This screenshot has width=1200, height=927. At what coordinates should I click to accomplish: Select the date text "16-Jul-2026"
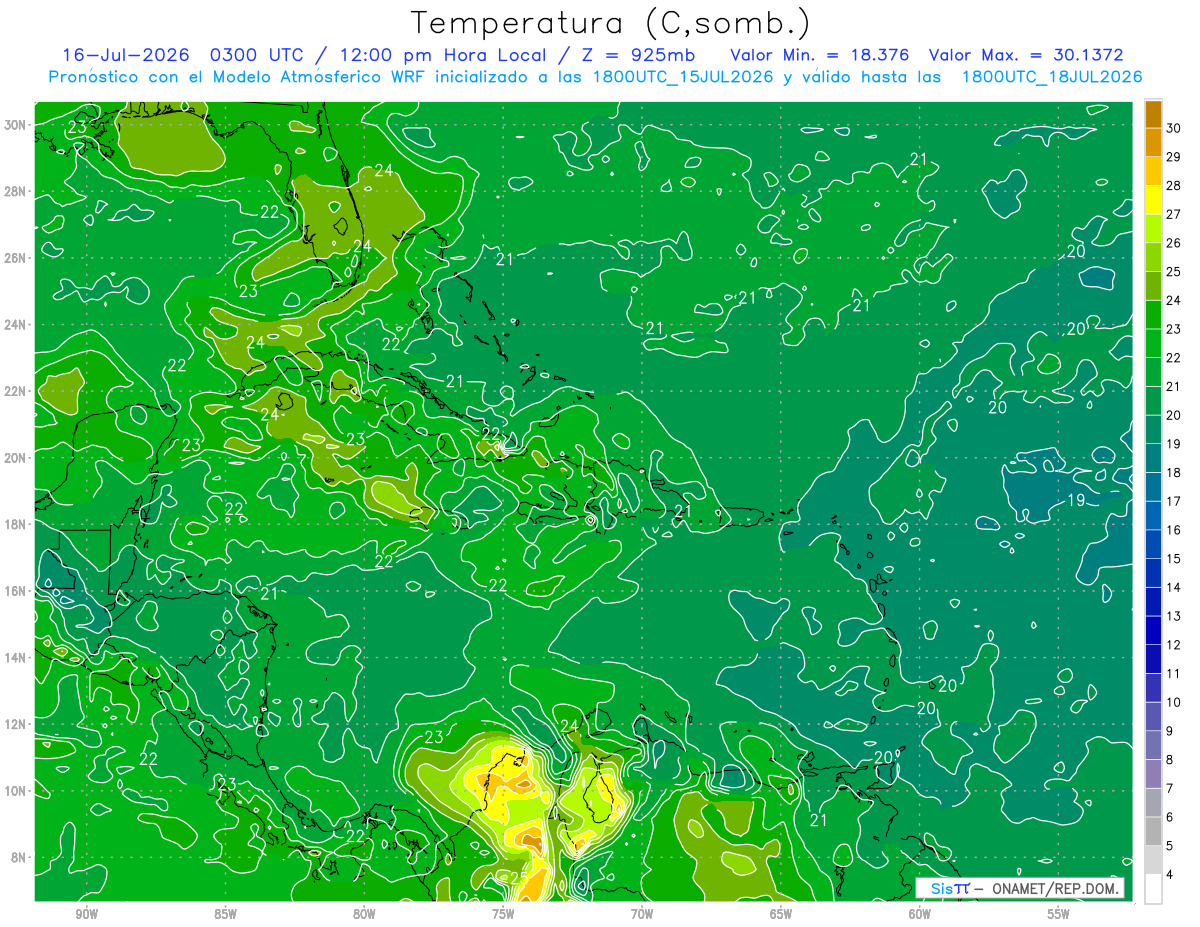click(125, 54)
